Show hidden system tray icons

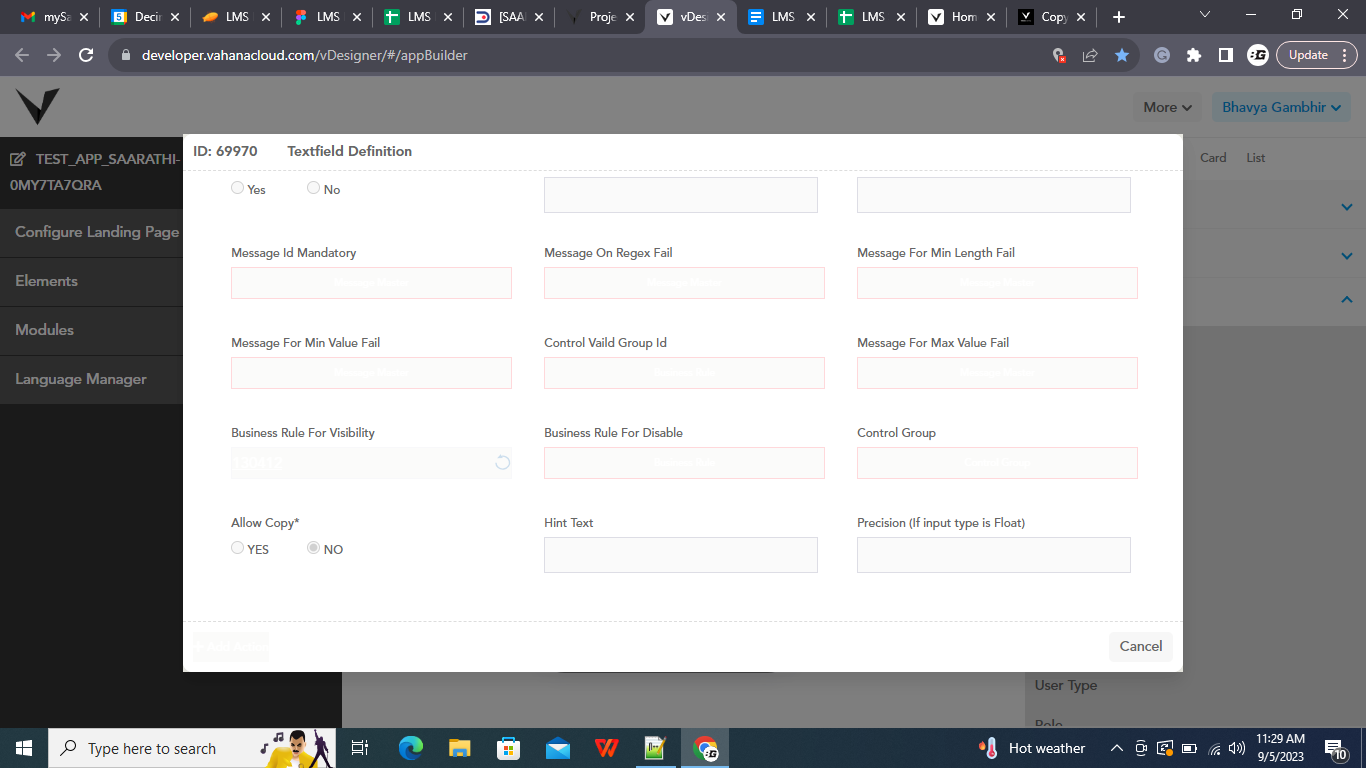[x=1117, y=748]
